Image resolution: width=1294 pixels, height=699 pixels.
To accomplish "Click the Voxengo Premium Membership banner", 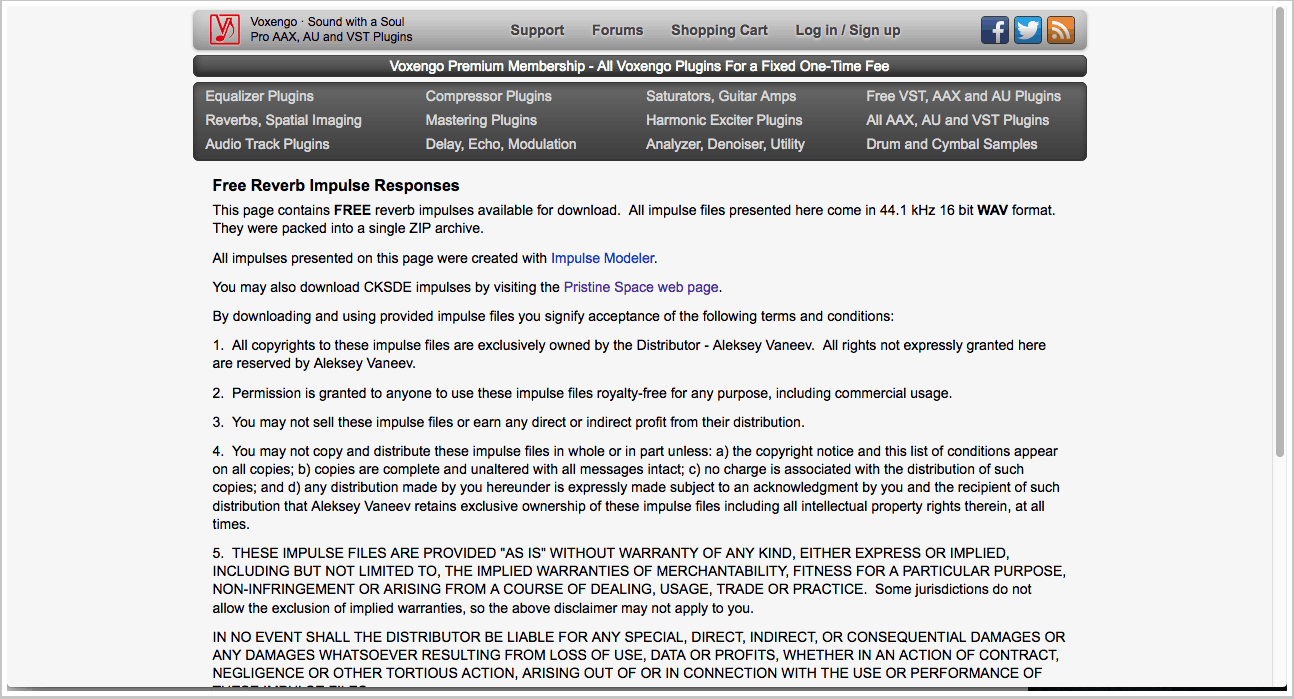I will 639,66.
